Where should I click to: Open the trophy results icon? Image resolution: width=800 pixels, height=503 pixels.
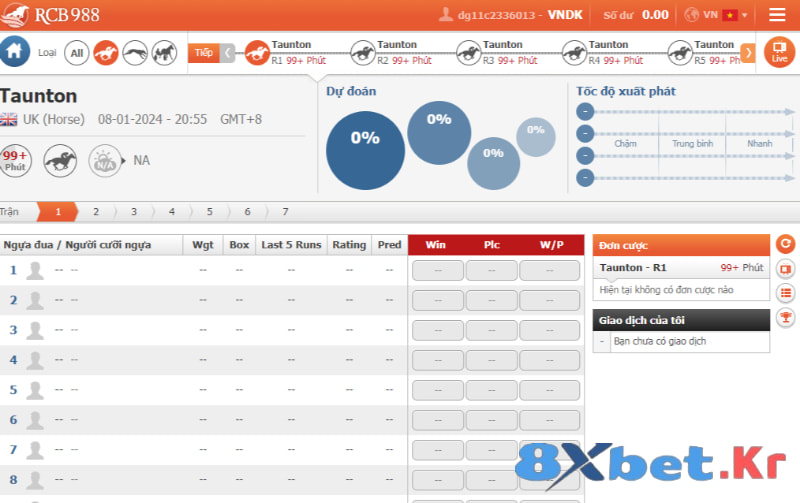785,317
